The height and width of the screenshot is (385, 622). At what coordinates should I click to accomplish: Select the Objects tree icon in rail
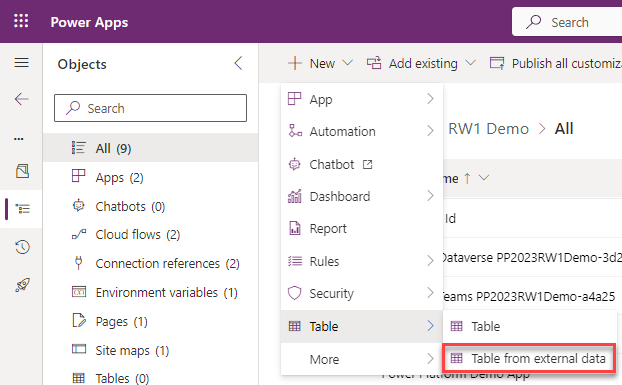(23, 209)
